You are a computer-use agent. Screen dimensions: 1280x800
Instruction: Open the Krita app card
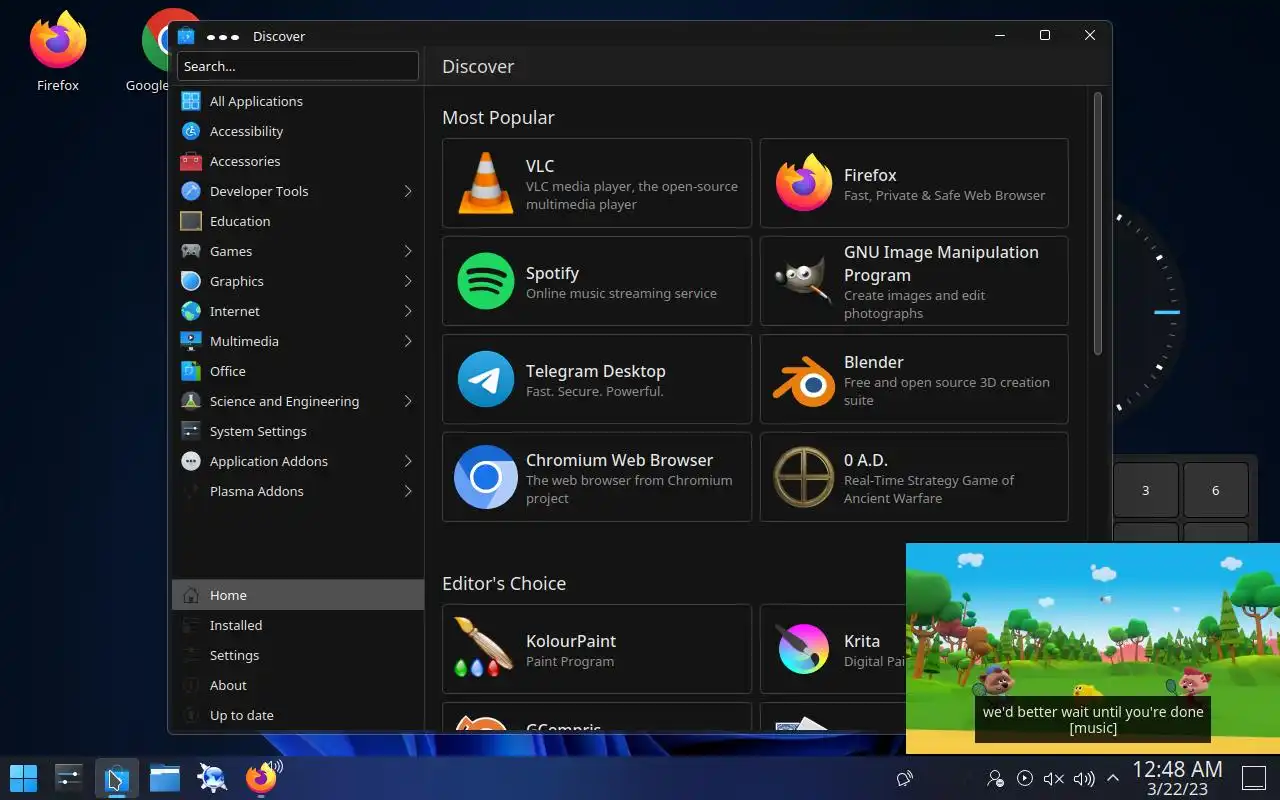[x=833, y=649]
